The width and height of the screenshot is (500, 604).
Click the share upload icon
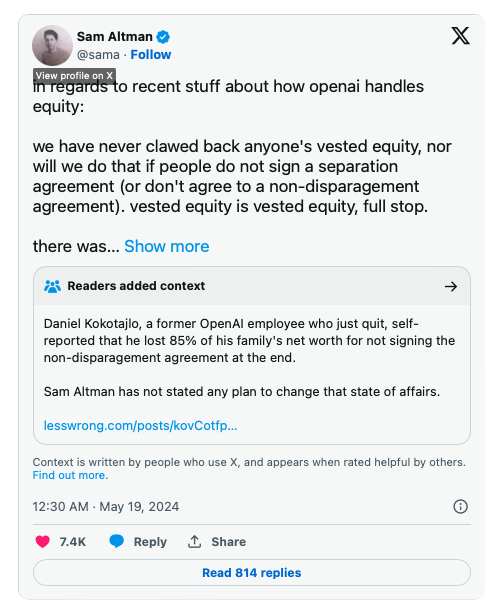(x=195, y=541)
